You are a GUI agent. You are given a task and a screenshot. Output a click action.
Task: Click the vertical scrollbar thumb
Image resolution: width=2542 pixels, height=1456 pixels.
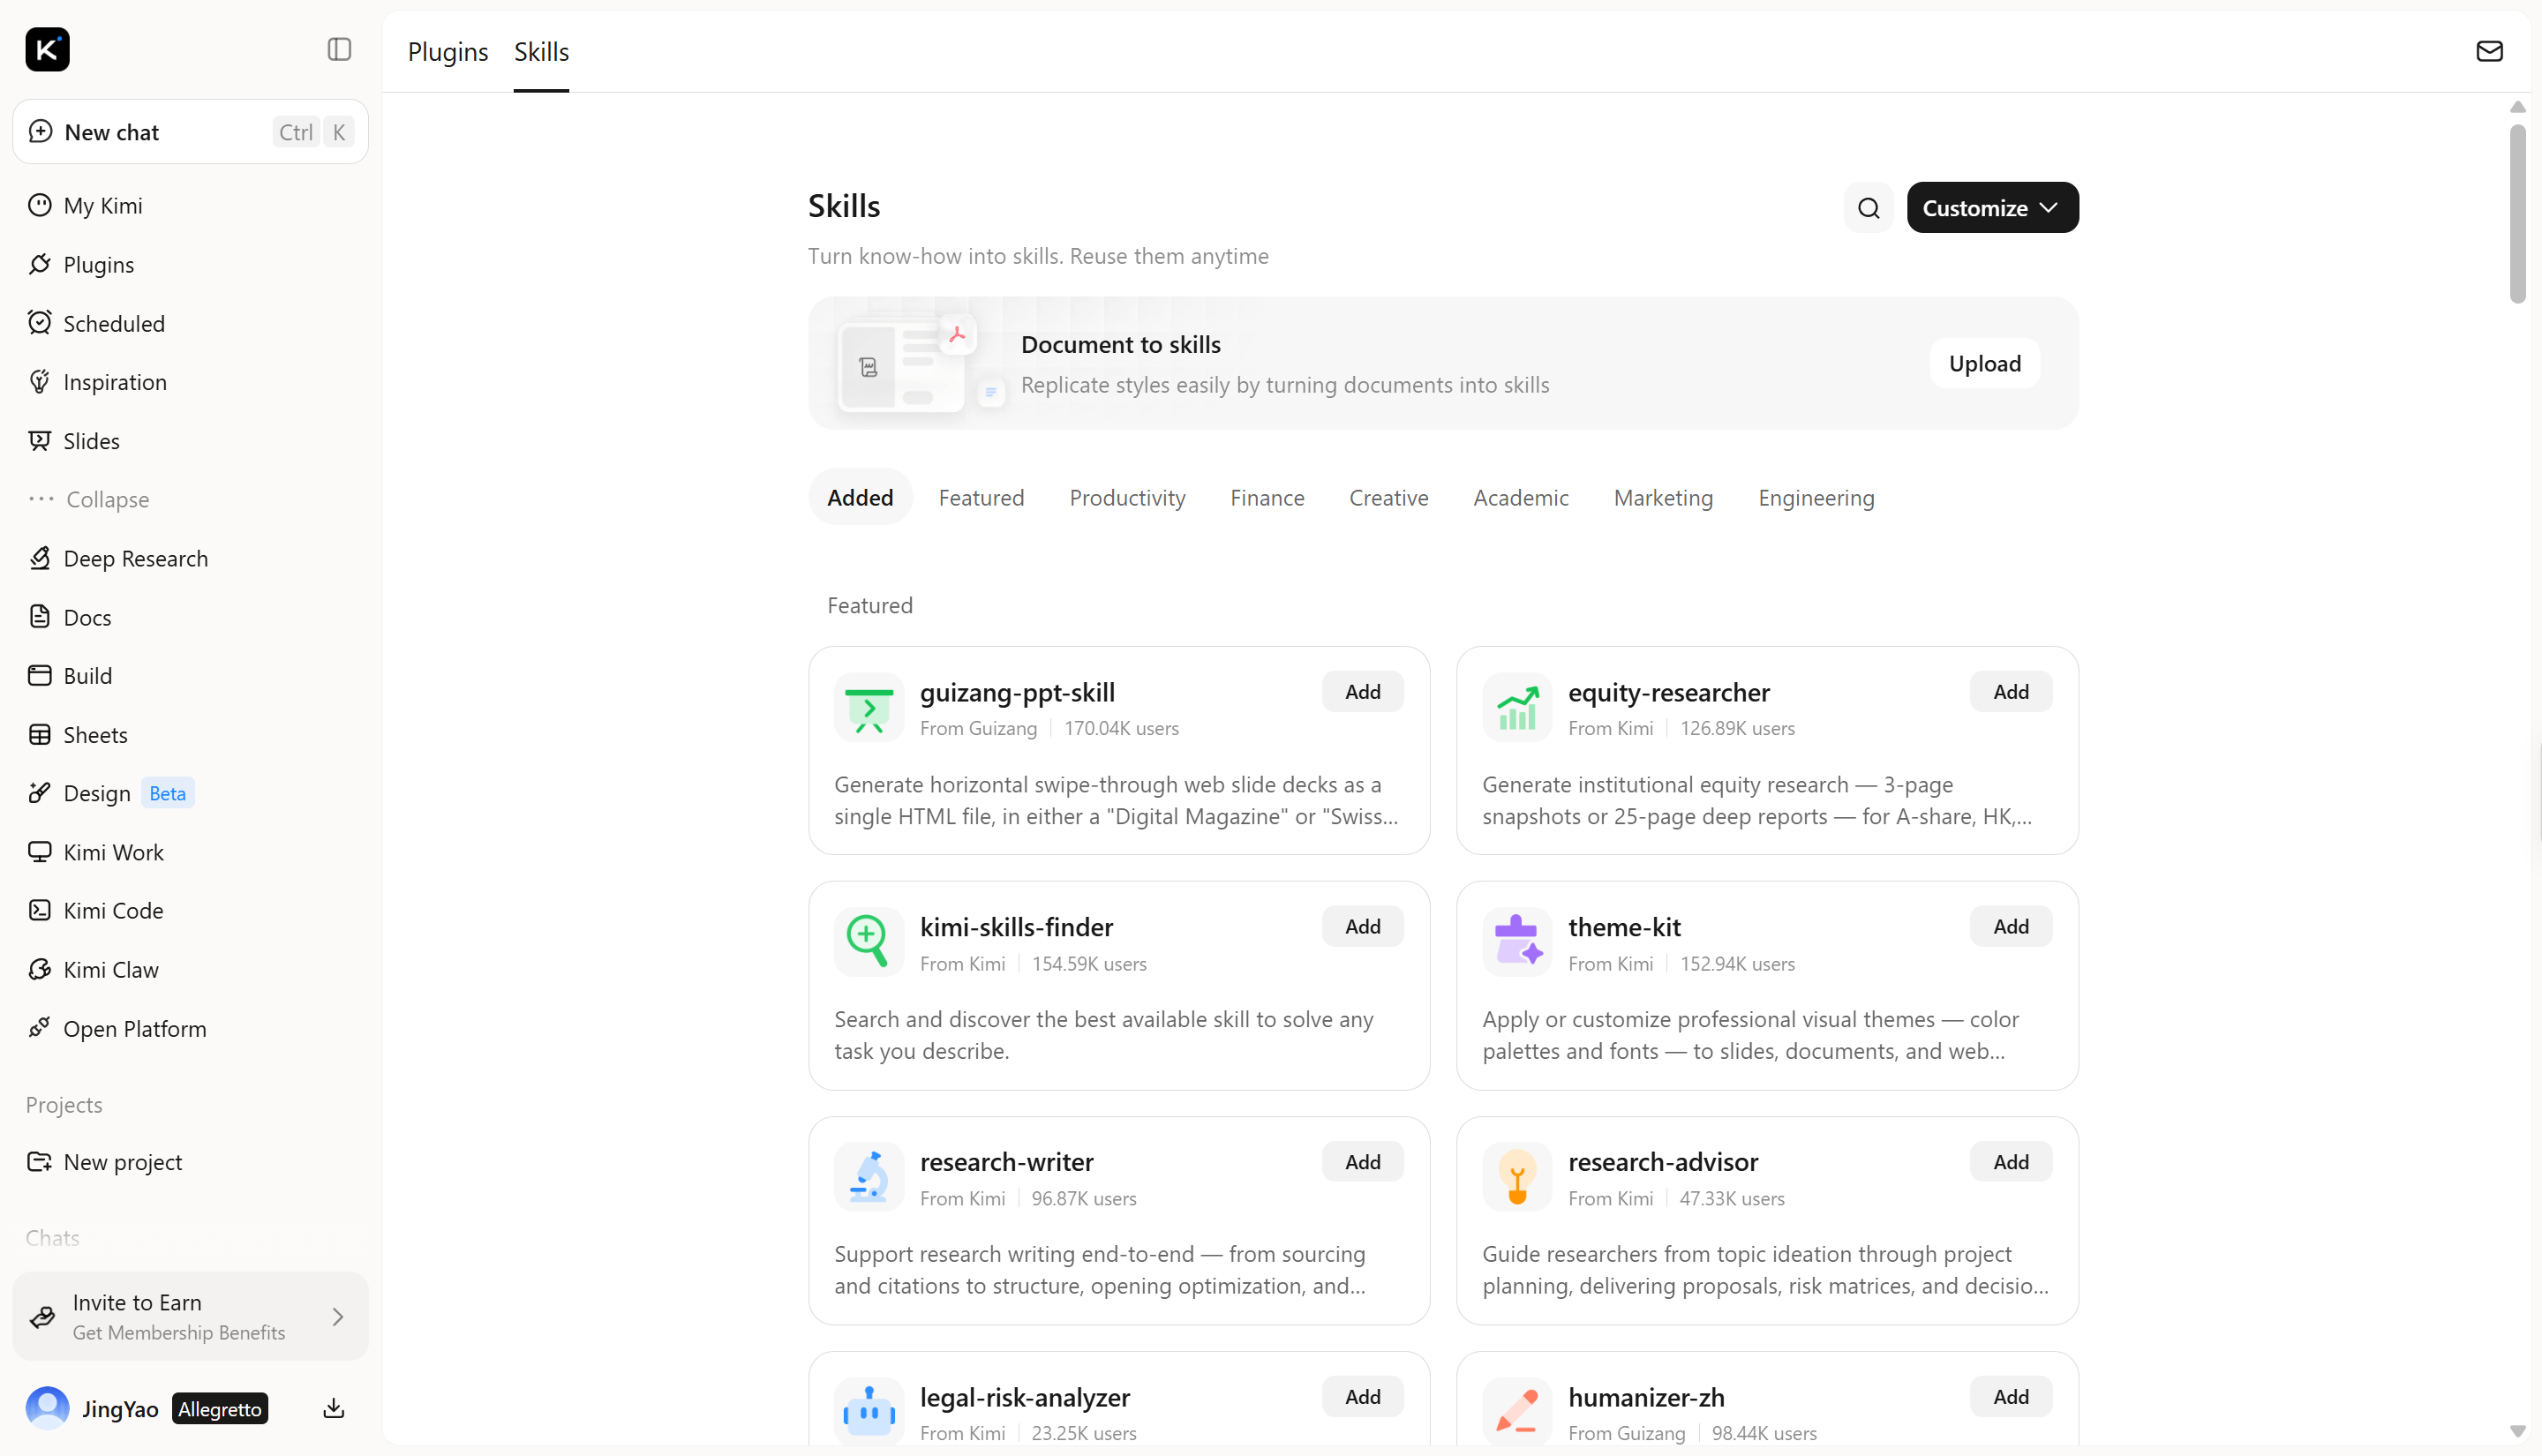coord(2517,214)
